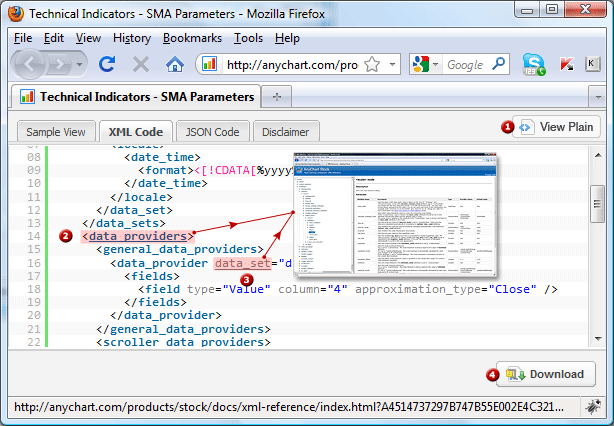Open the Edit menu
614x426 pixels.
tap(54, 38)
